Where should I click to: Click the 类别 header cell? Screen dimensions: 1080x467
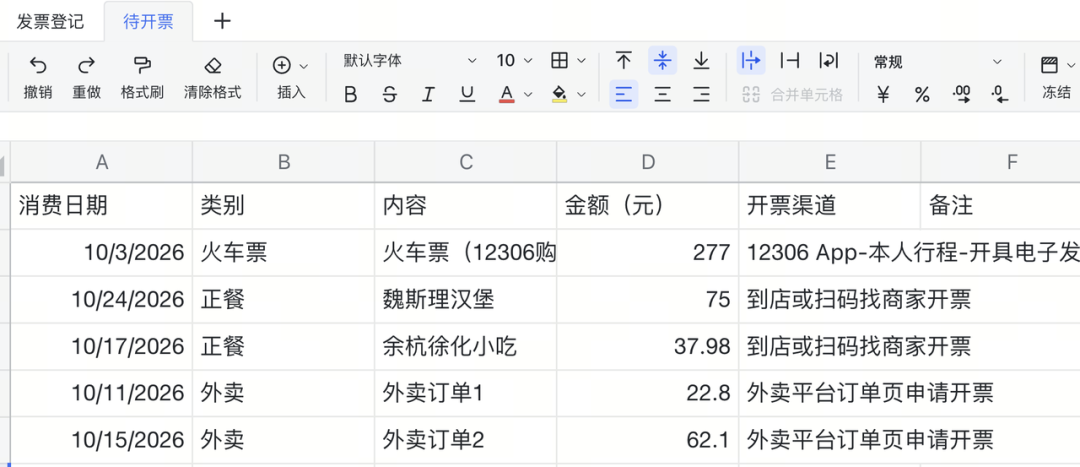tap(284, 206)
